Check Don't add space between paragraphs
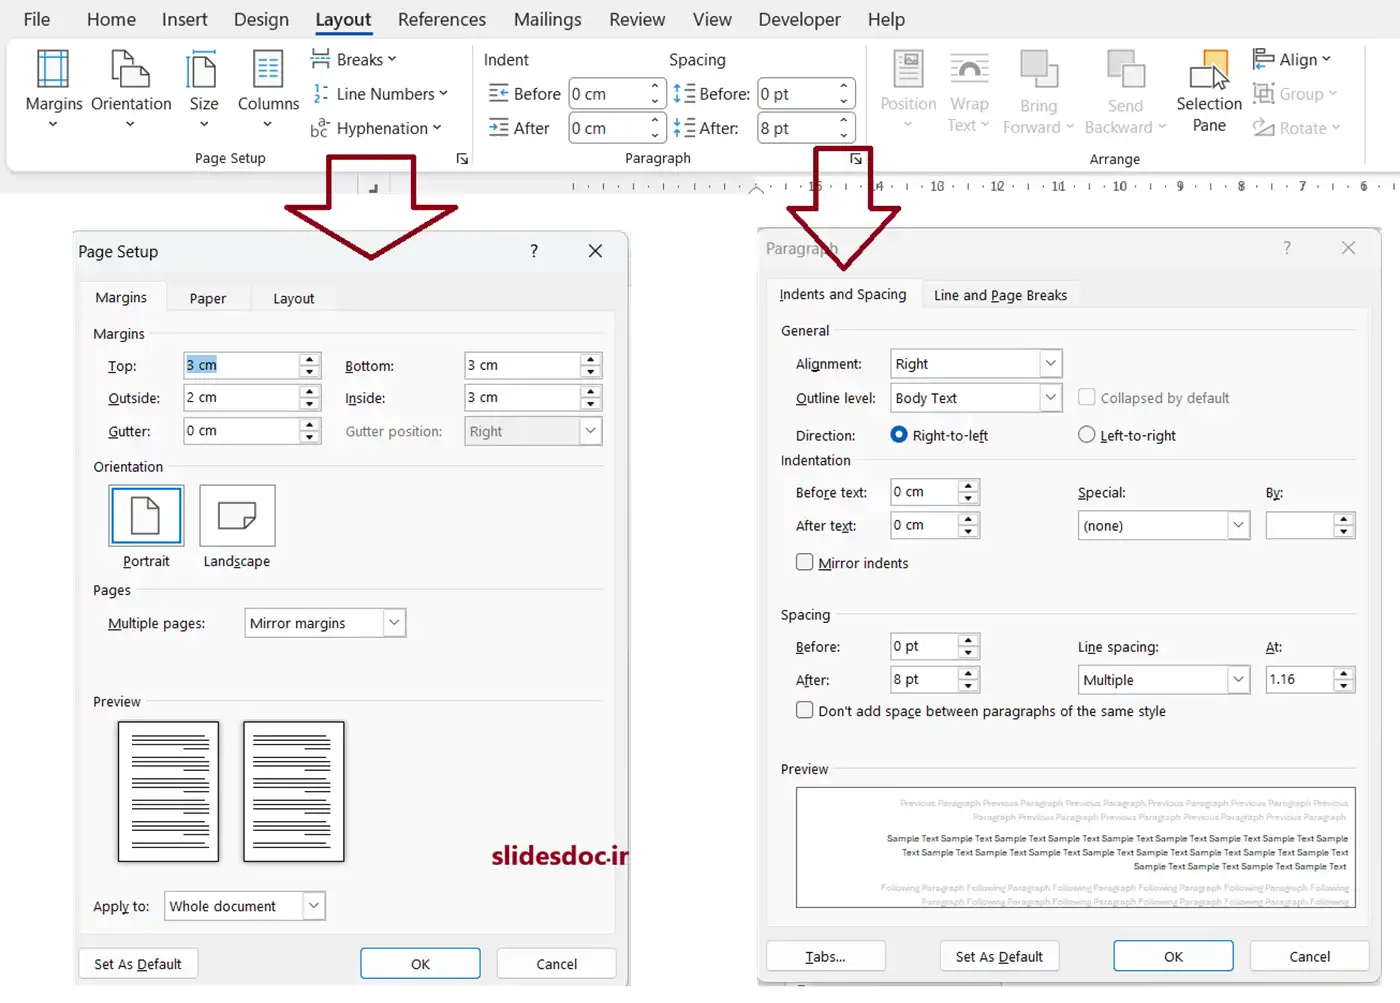1400x1003 pixels. [804, 710]
